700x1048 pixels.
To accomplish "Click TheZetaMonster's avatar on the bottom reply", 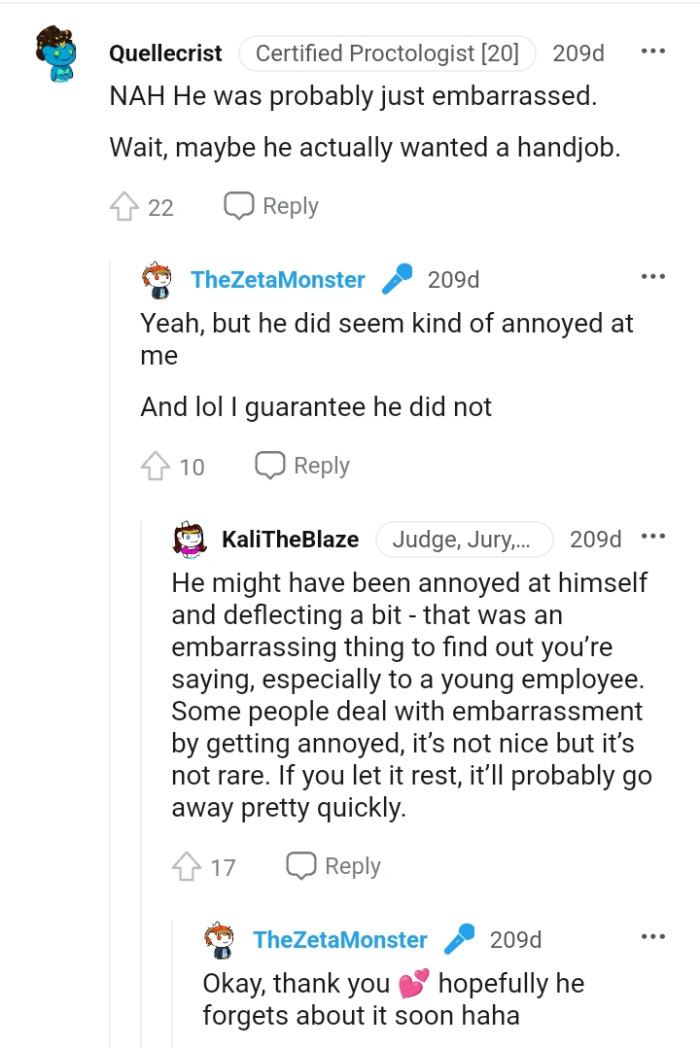I will (218, 939).
